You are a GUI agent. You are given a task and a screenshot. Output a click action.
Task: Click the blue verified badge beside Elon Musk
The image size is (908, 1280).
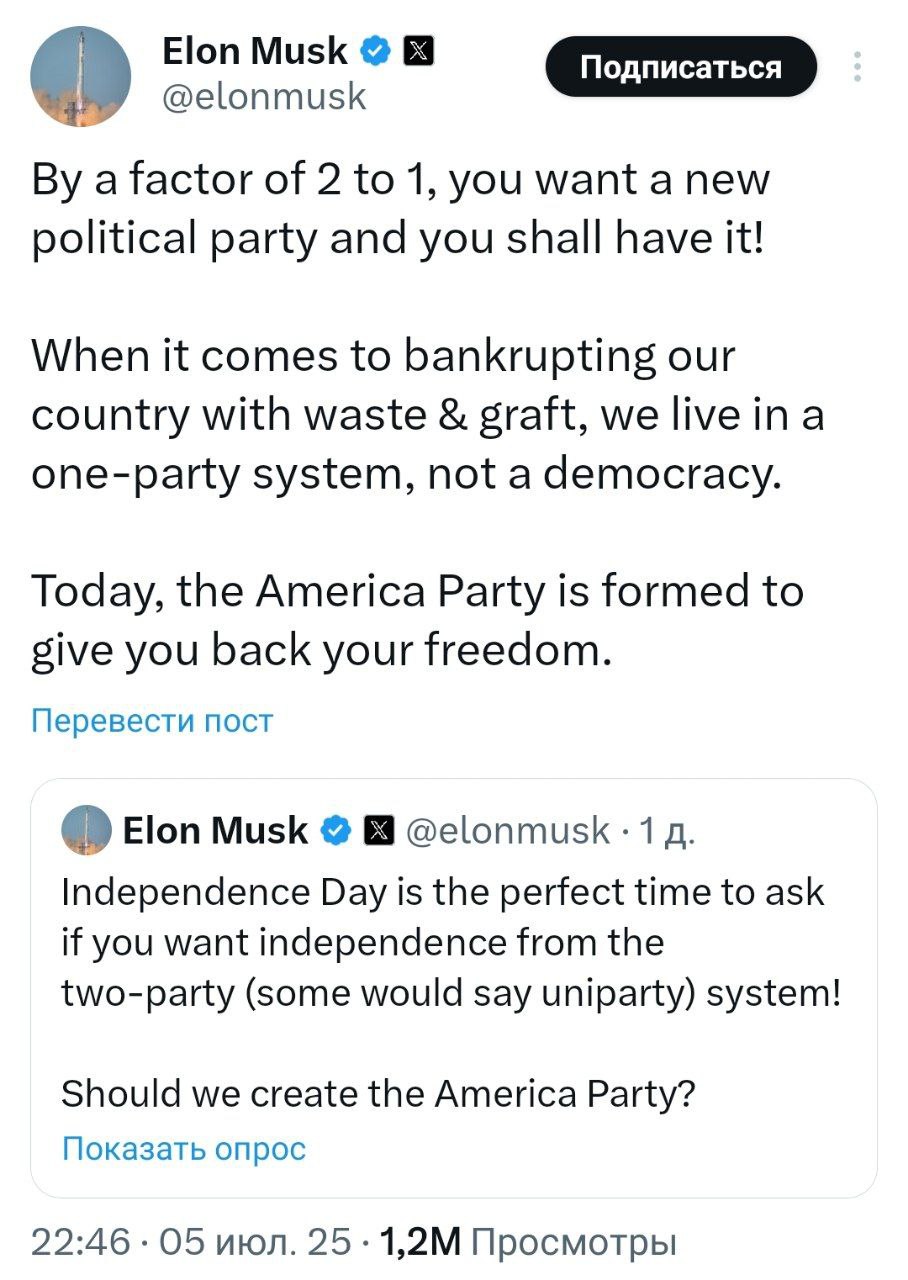(375, 50)
